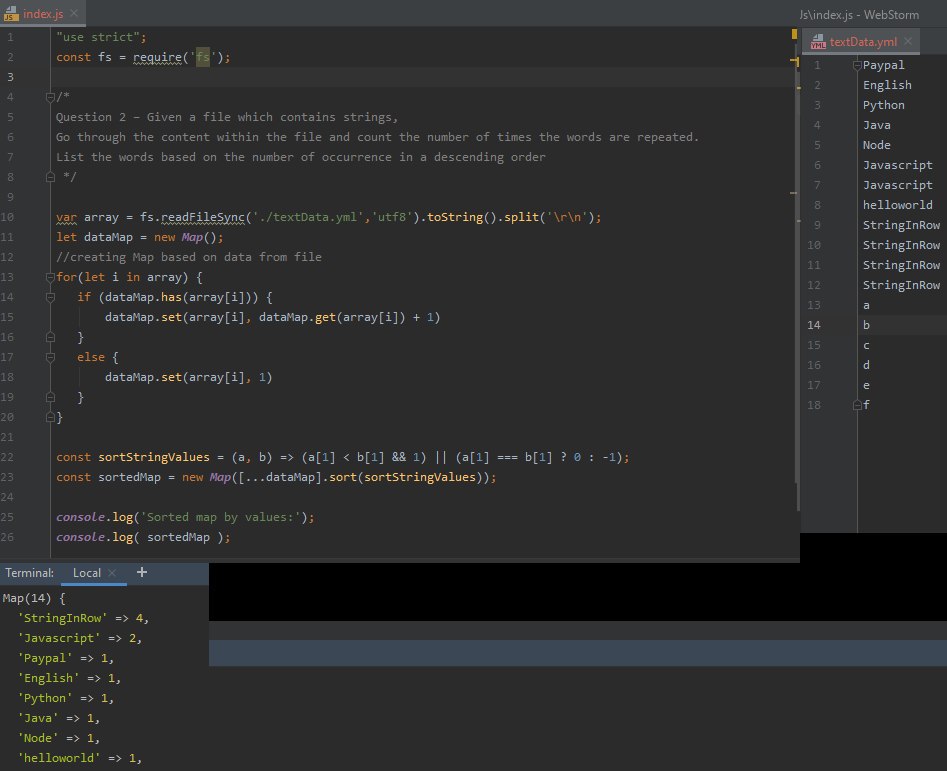Click "'Paypal' => 1" terminal line
The height and width of the screenshot is (771, 947).
coord(66,658)
